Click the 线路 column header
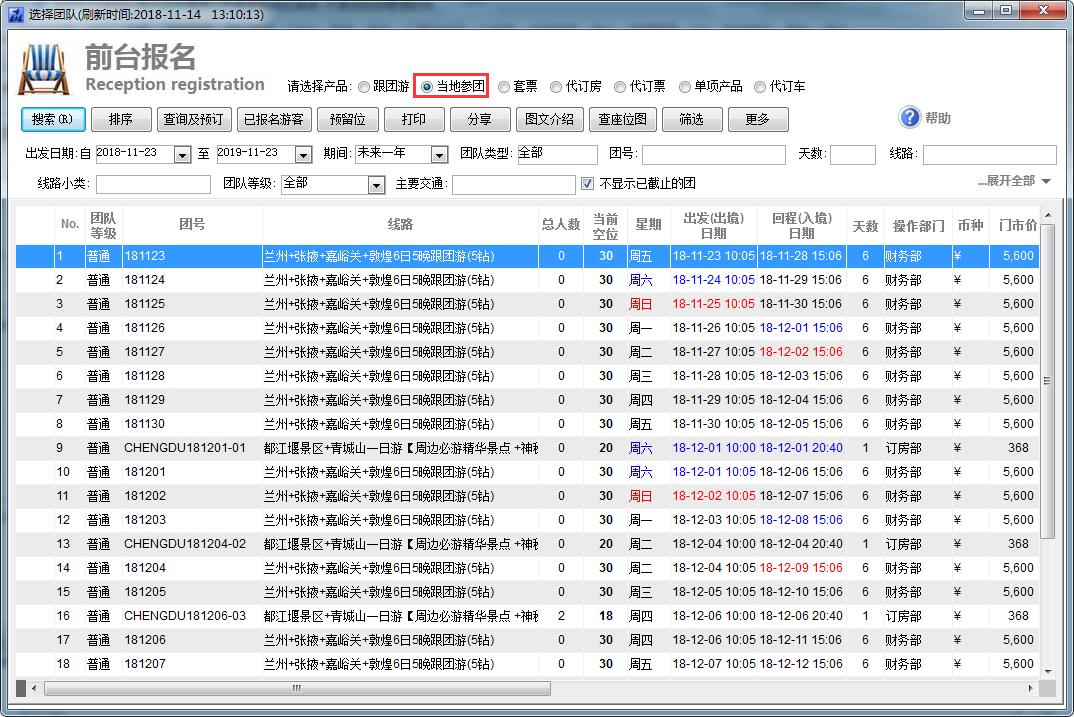The width and height of the screenshot is (1074, 717). 400,225
